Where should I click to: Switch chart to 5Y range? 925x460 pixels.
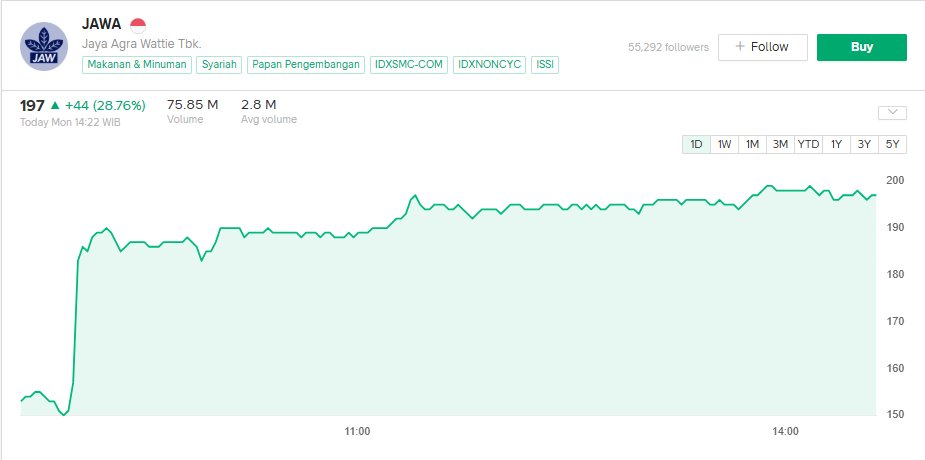893,144
